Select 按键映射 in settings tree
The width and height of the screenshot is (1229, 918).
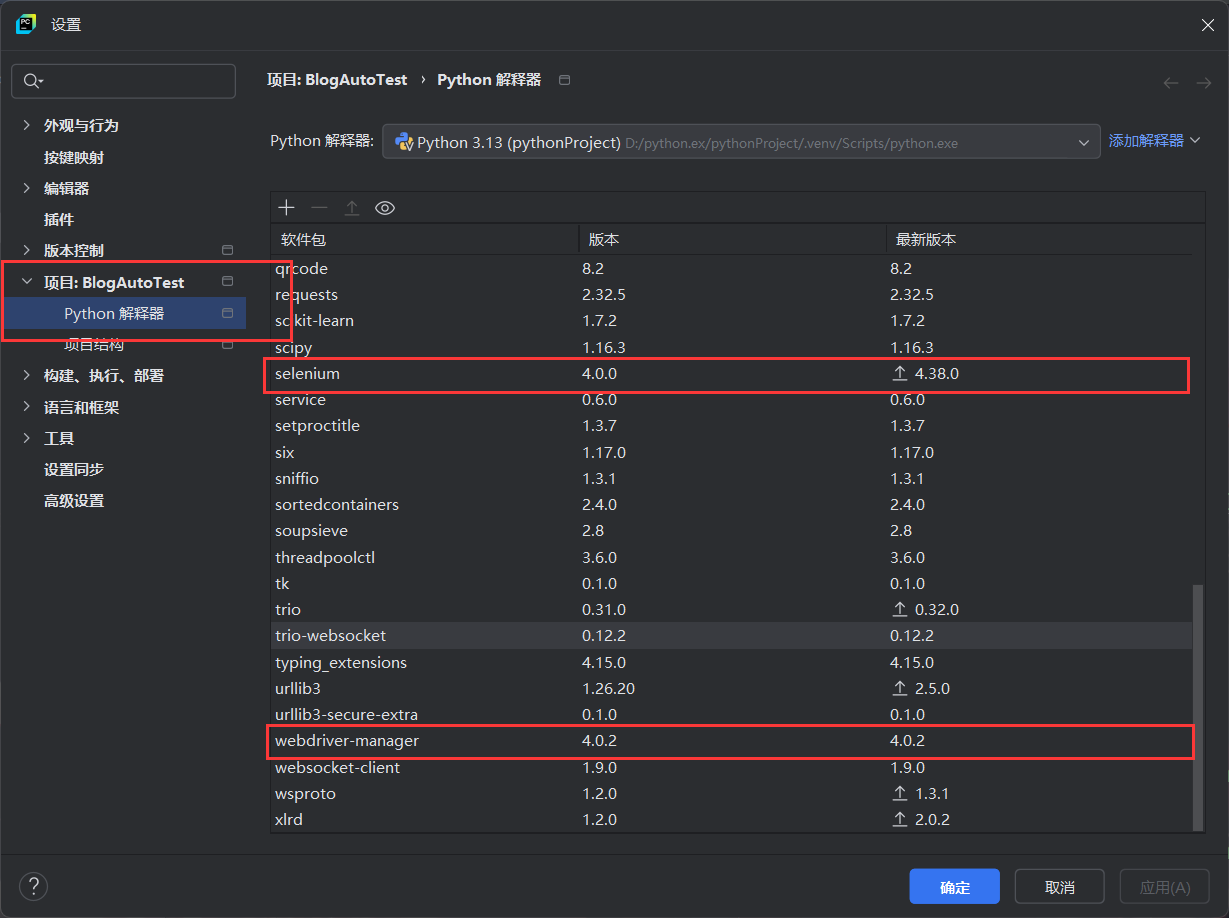point(74,157)
